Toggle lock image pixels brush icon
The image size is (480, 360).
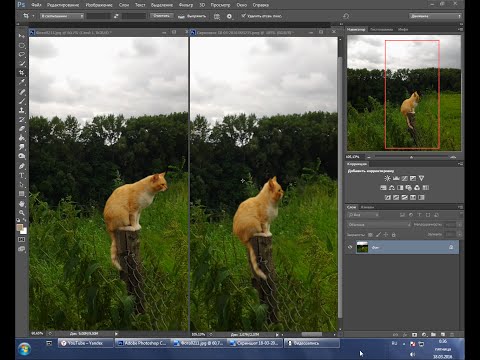378,235
